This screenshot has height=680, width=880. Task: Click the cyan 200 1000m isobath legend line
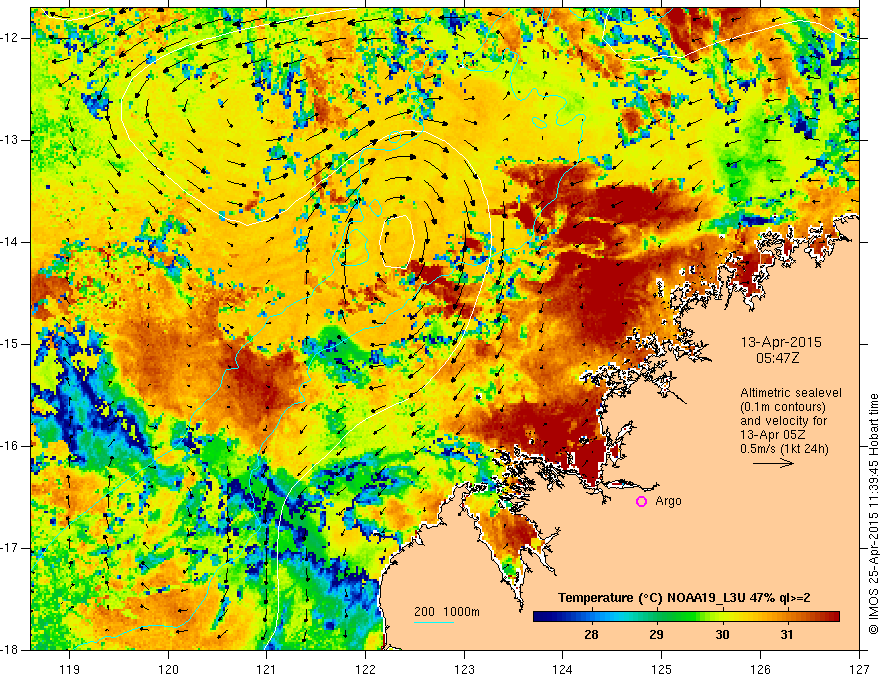coord(434,622)
